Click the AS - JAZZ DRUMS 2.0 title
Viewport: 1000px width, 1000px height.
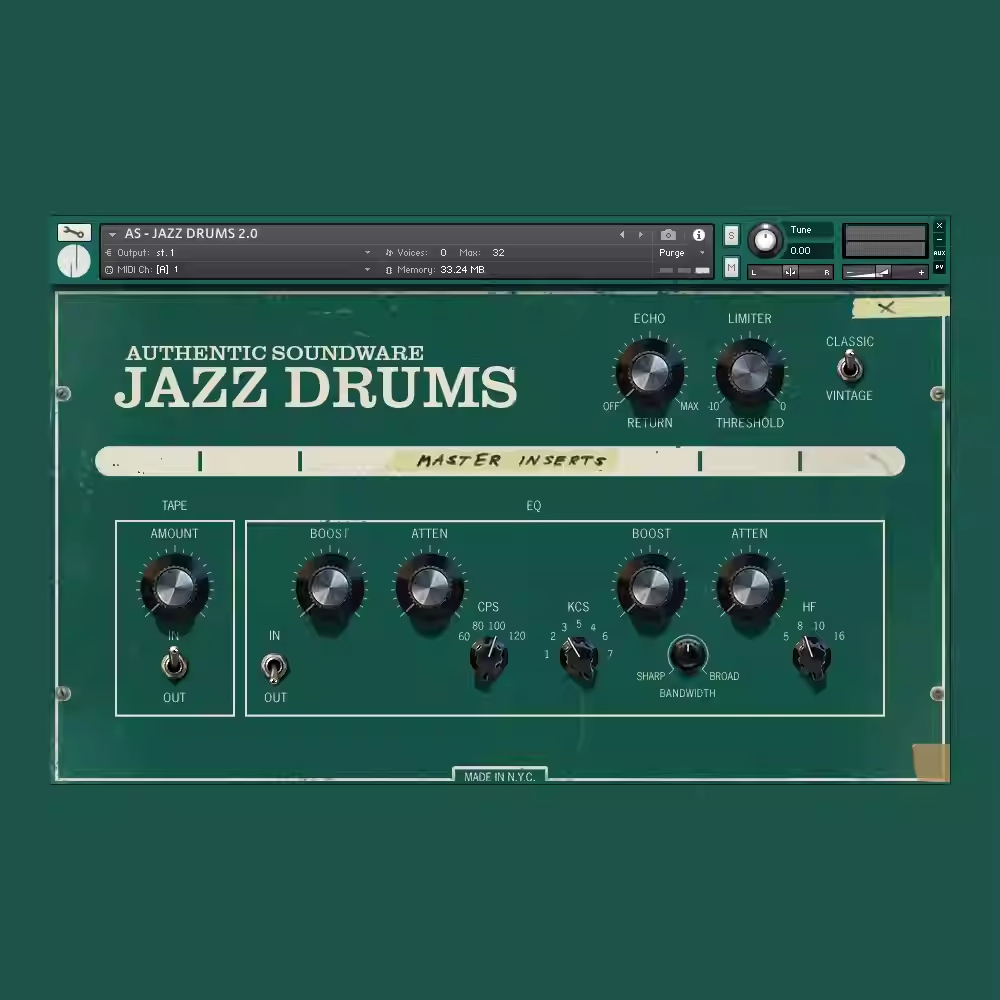coord(191,233)
